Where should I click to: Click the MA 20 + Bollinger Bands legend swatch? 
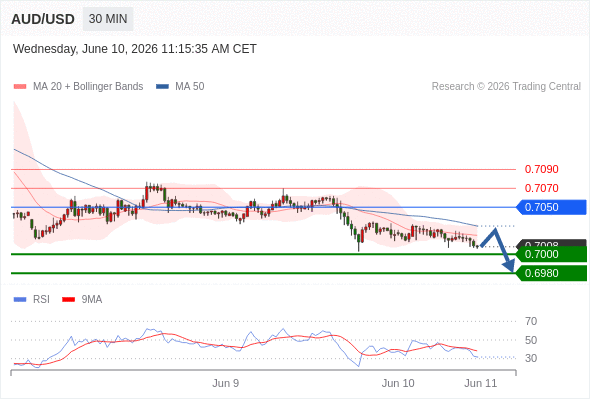click(x=20, y=87)
